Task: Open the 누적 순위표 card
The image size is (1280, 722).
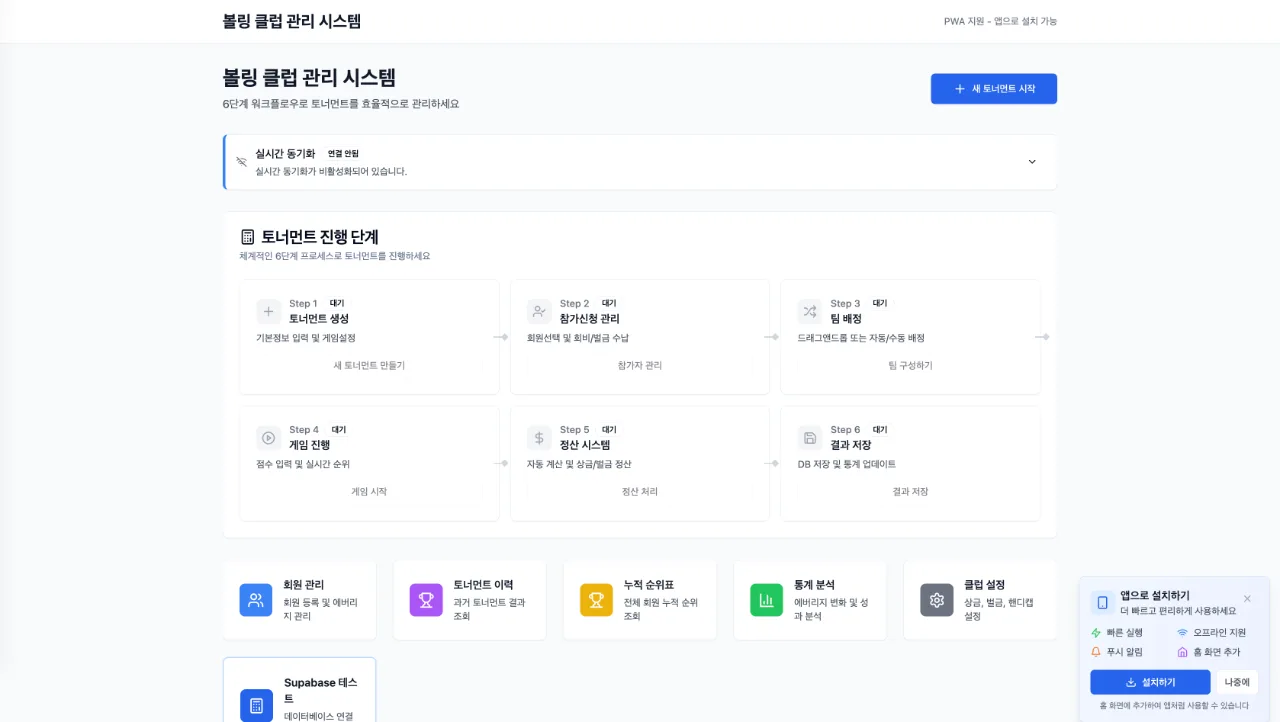Action: (x=640, y=600)
